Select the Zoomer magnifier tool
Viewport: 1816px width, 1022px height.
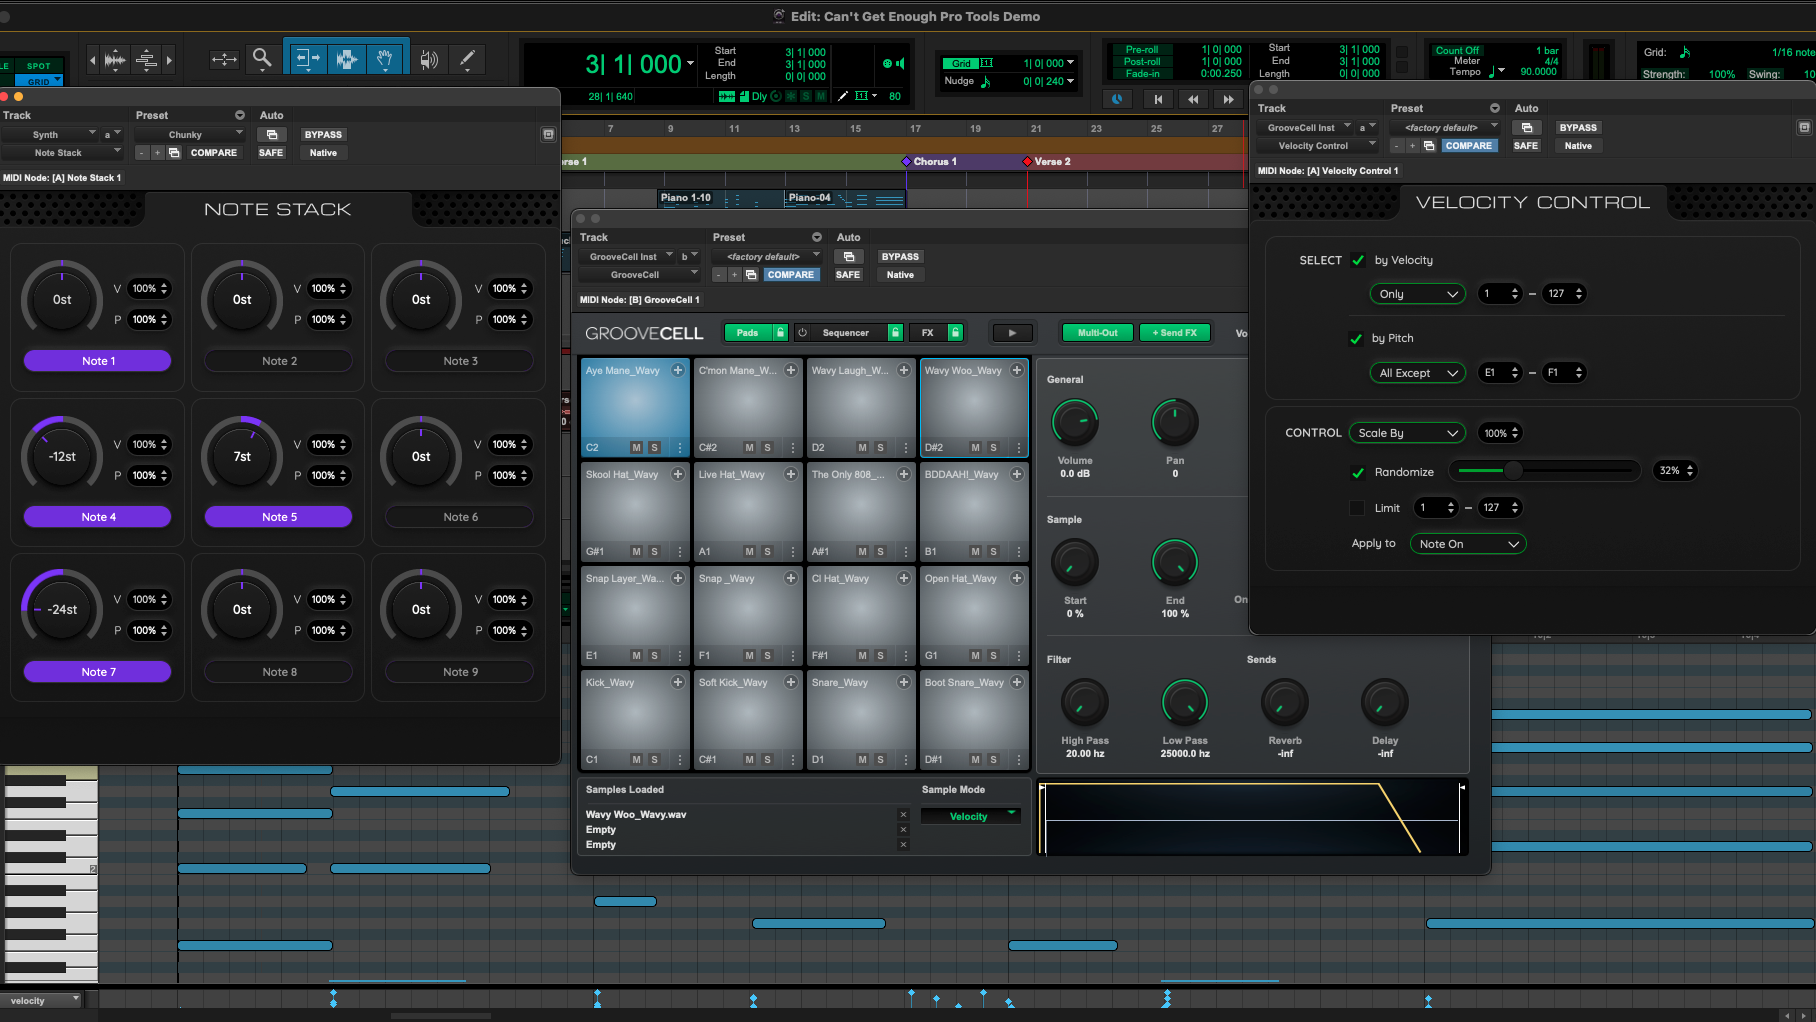[x=262, y=59]
